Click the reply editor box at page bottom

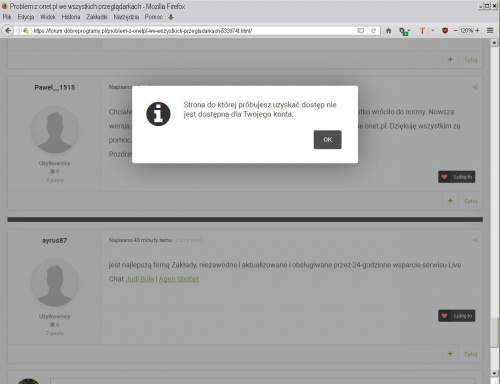click(262, 381)
